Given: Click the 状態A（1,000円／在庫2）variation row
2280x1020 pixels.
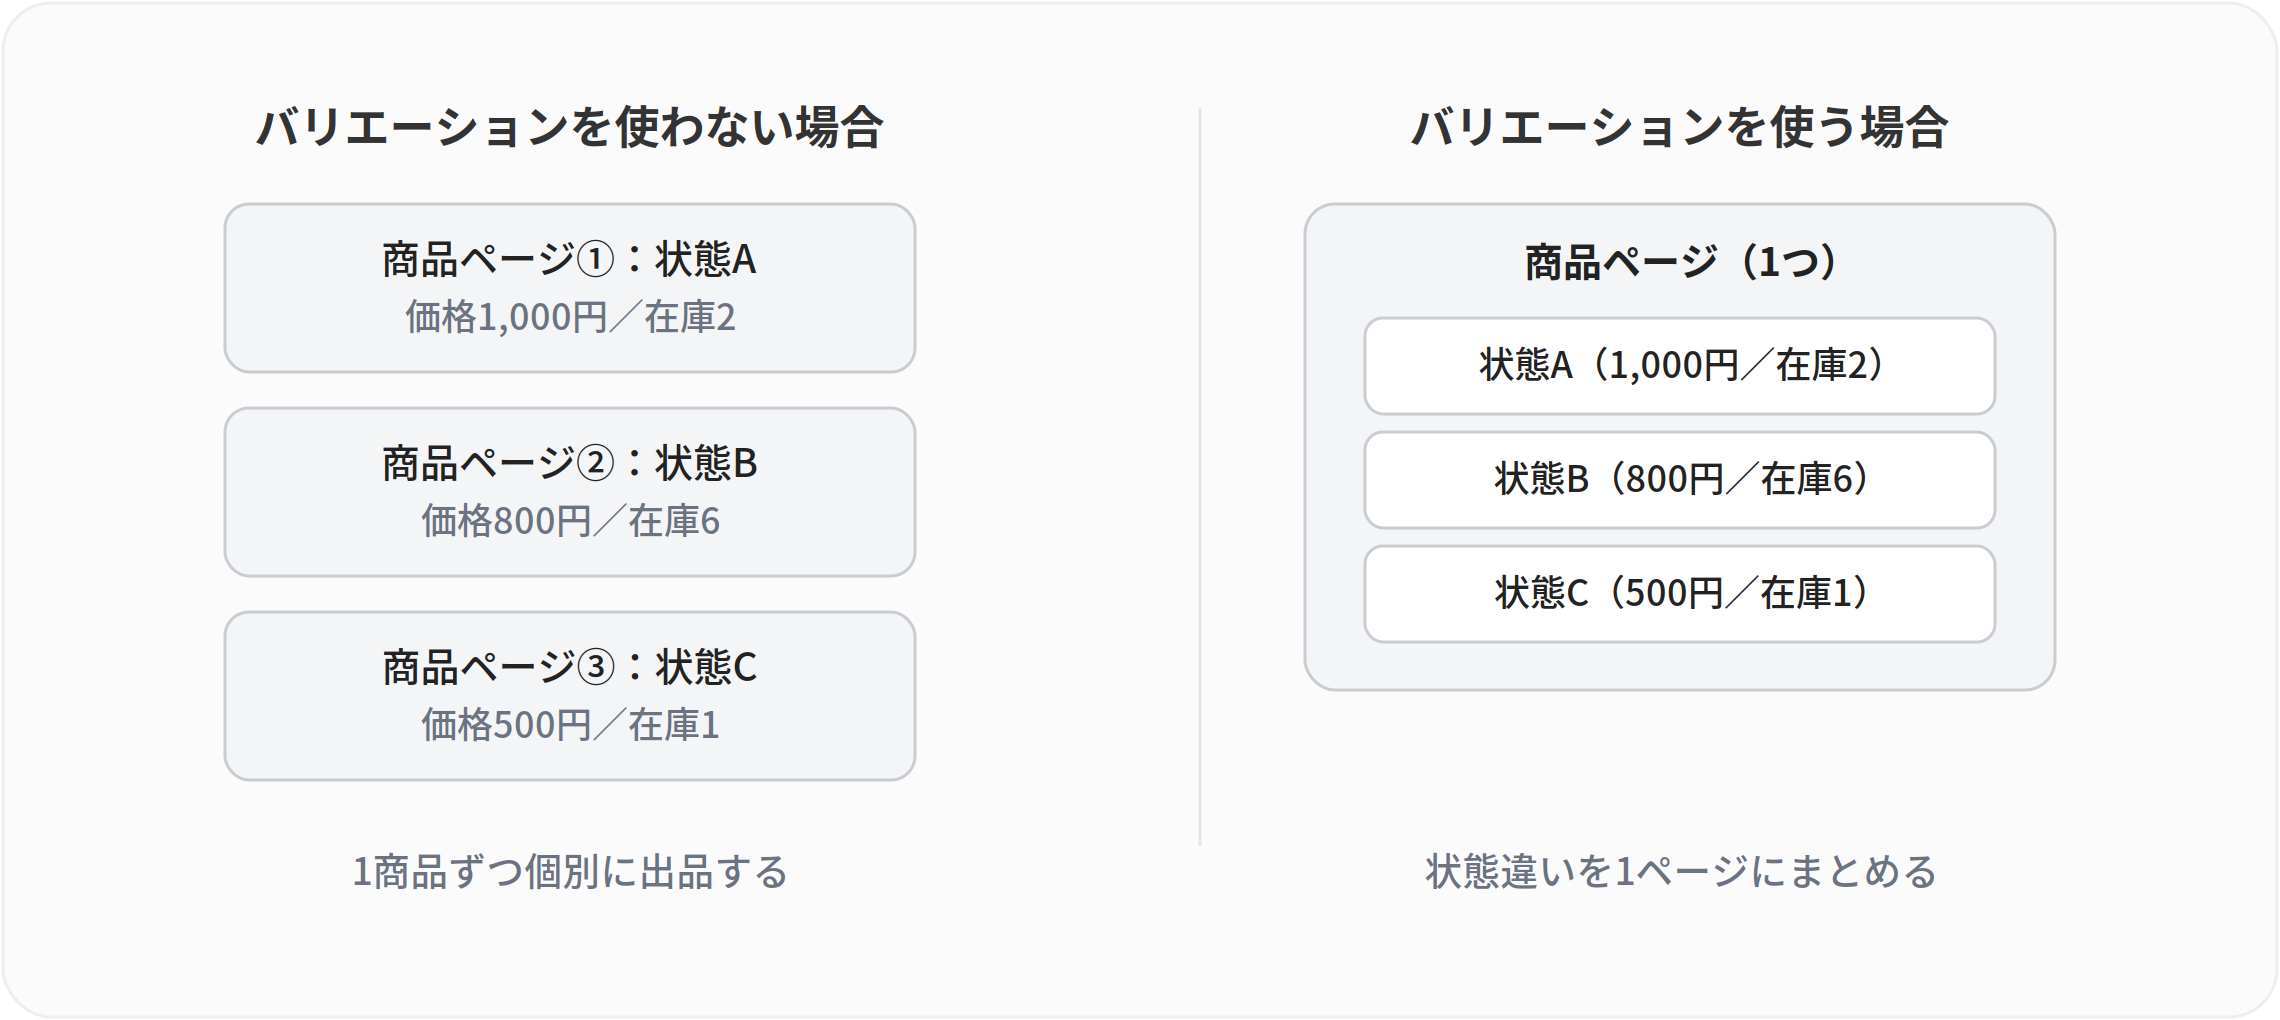Looking at the screenshot, I should coord(1680,366).
